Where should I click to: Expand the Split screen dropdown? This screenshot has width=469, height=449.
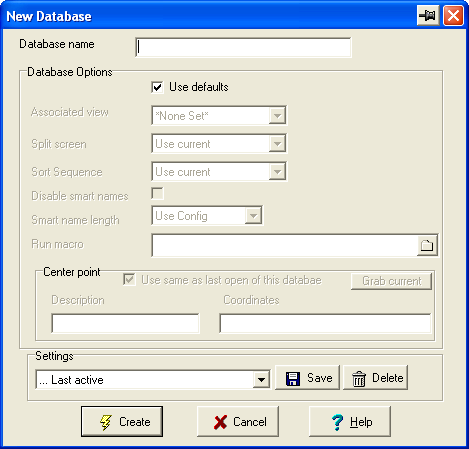(277, 144)
